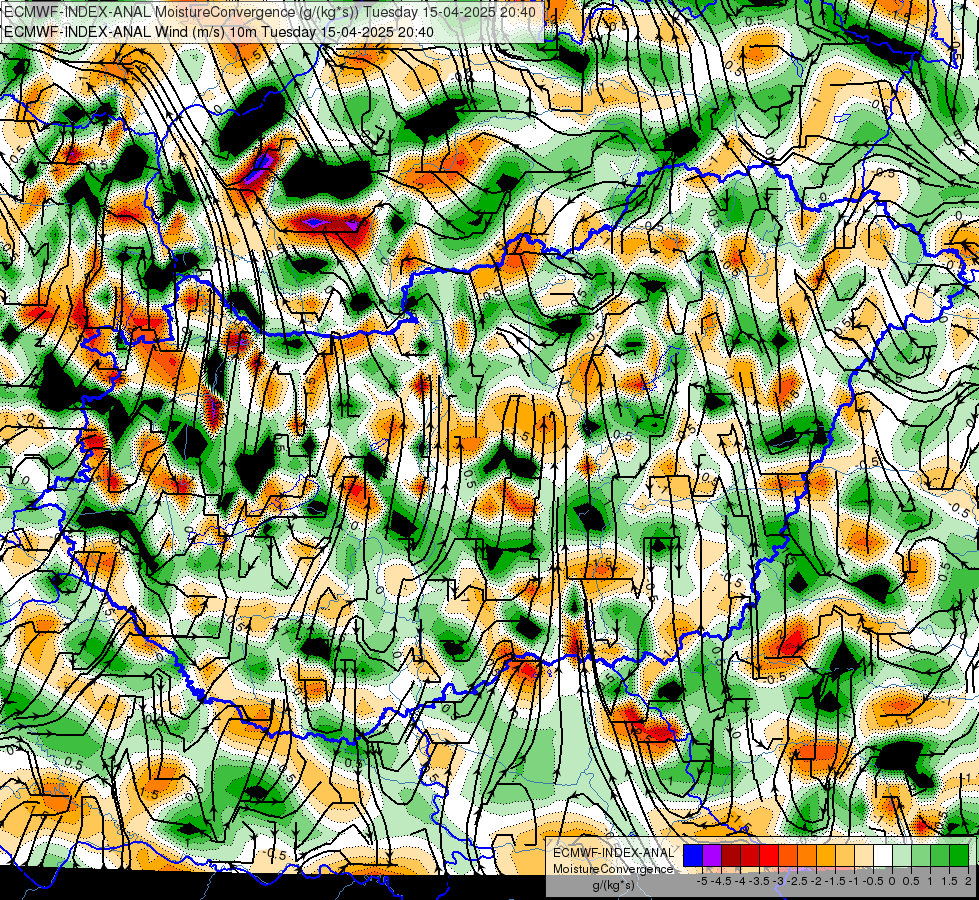Viewport: 979px width, 900px height.
Task: Click the -4.5 tick label on the legend
Action: point(721,881)
